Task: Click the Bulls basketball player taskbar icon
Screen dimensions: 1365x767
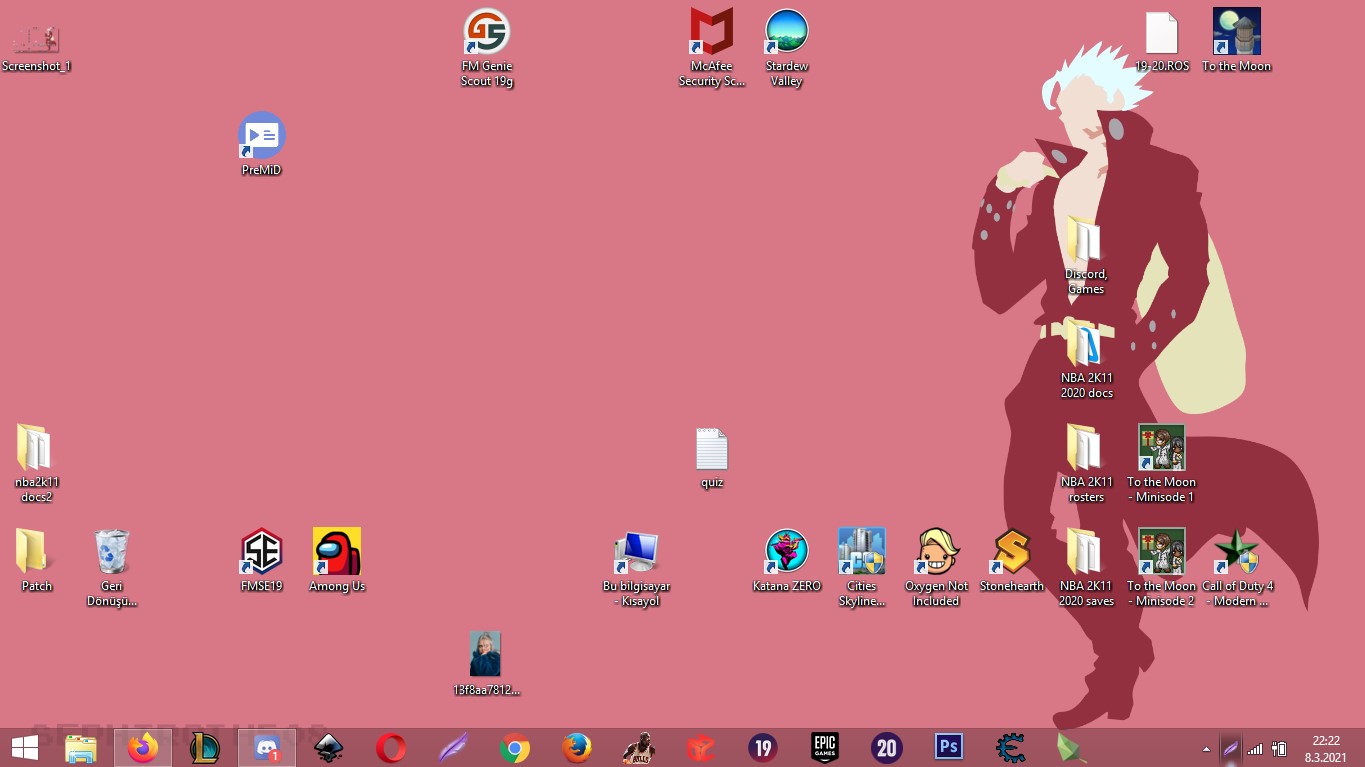Action: point(639,747)
